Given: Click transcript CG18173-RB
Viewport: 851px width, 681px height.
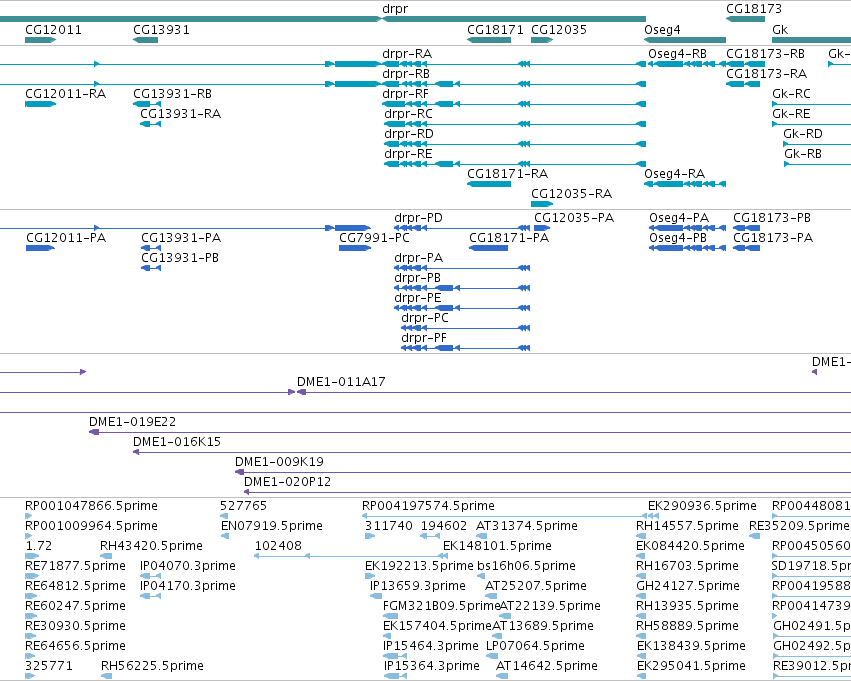Looking at the screenshot, I should [765, 54].
